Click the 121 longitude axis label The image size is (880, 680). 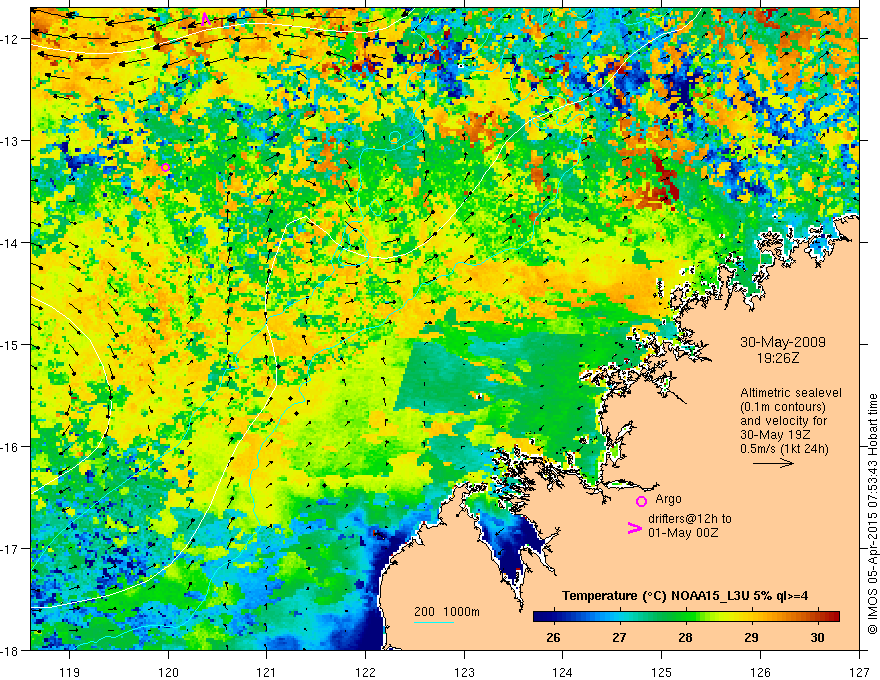coord(267,672)
